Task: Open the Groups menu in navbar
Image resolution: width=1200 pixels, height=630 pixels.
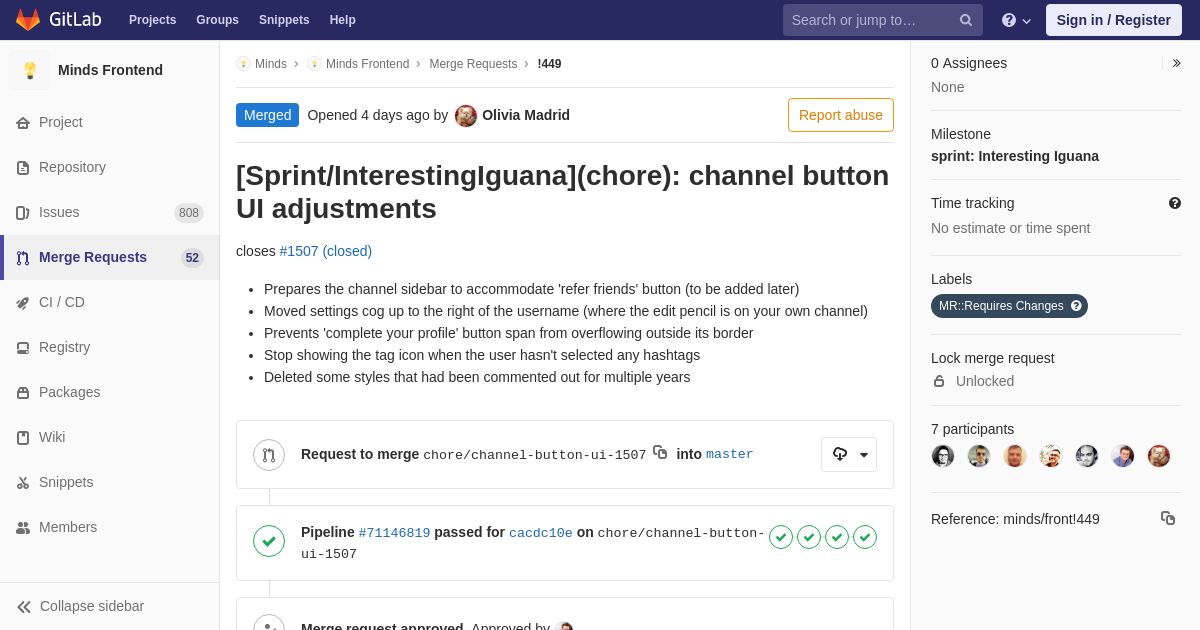Action: tap(217, 20)
